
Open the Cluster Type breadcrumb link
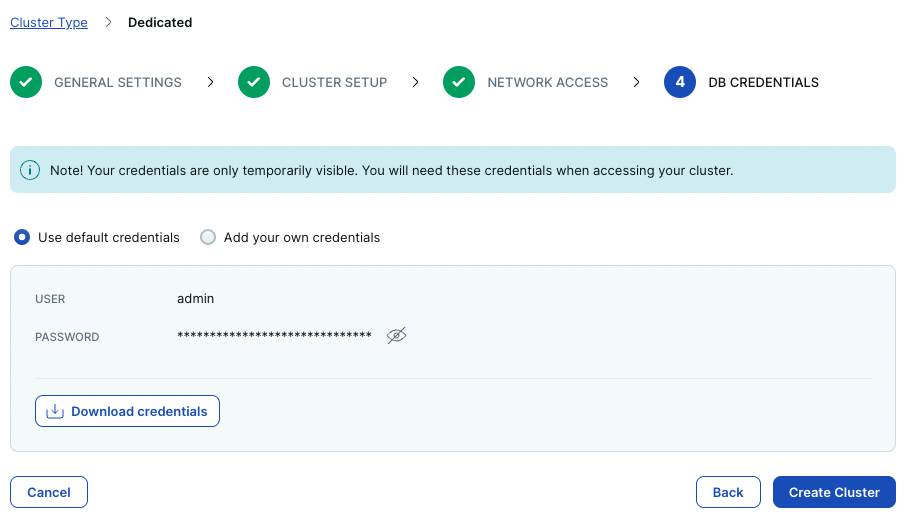click(x=49, y=22)
